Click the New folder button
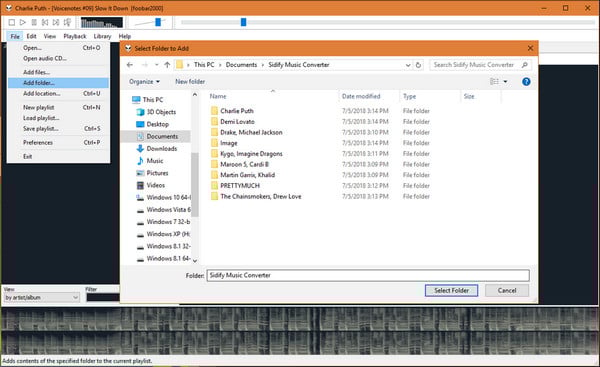Screen dimensions: 600x367 click(190, 82)
